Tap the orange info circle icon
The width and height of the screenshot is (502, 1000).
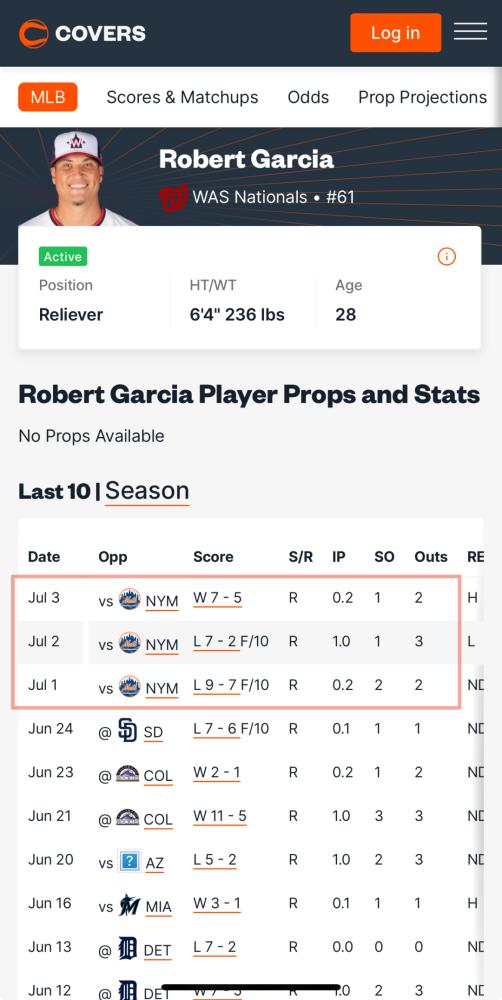447,256
